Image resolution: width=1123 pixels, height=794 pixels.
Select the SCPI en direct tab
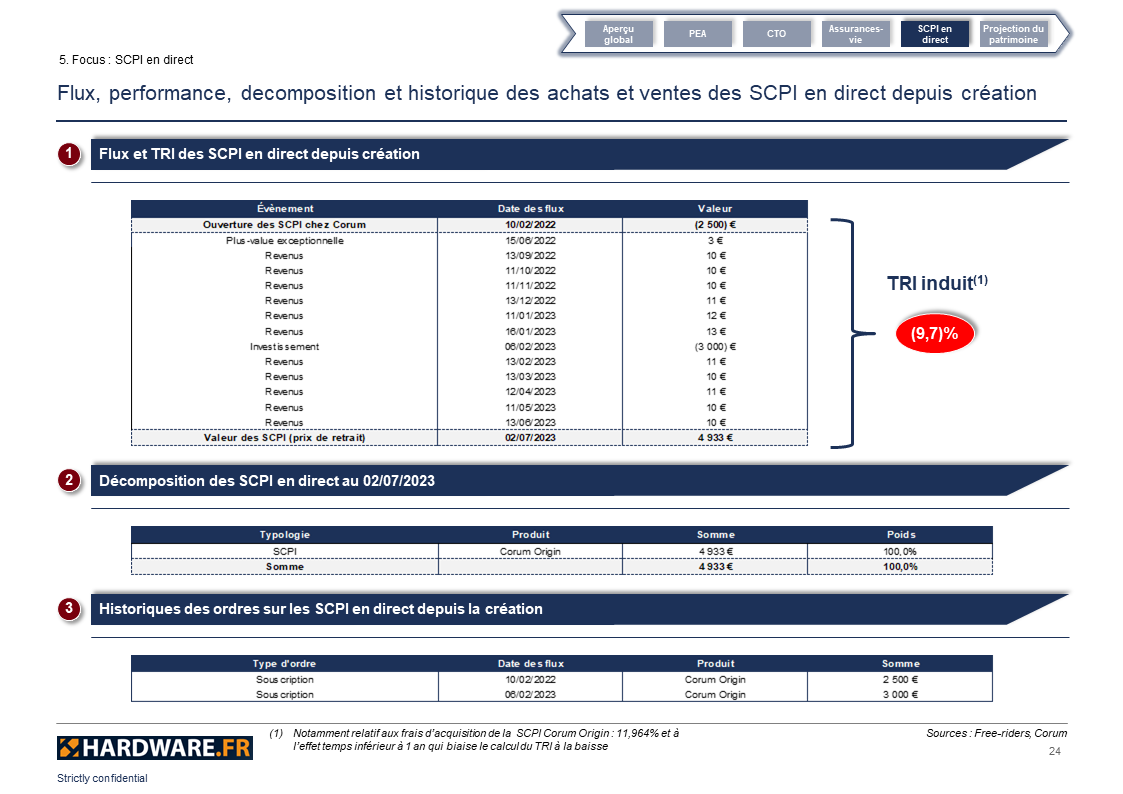pyautogui.click(x=935, y=34)
